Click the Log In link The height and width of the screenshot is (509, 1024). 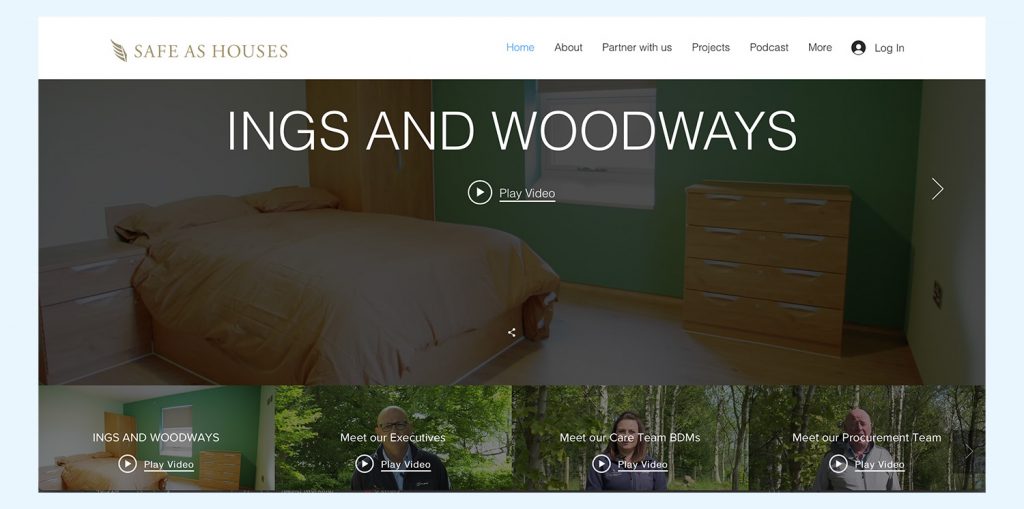click(889, 48)
